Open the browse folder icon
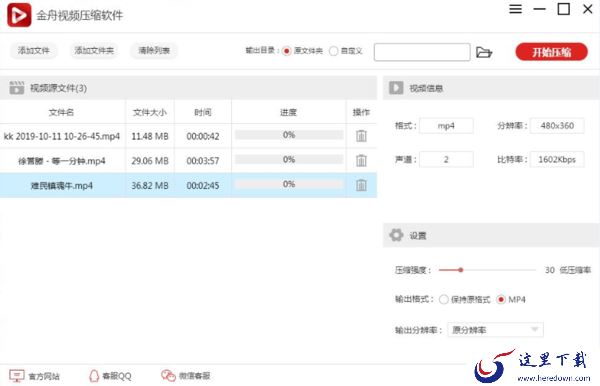 (x=484, y=52)
